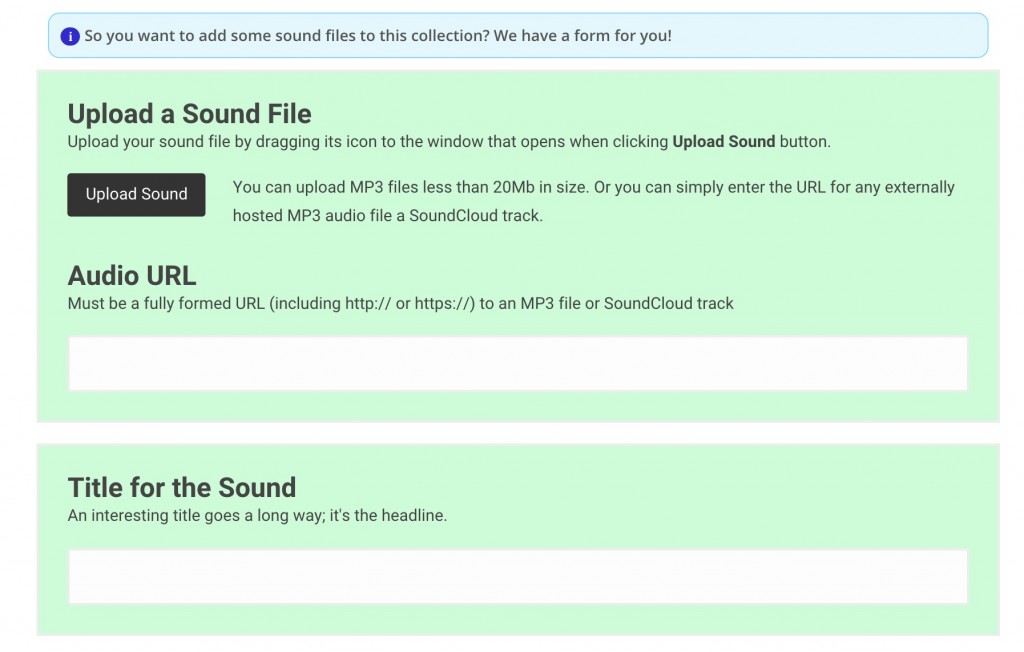Select the 'Upload a Sound File' heading

point(189,113)
